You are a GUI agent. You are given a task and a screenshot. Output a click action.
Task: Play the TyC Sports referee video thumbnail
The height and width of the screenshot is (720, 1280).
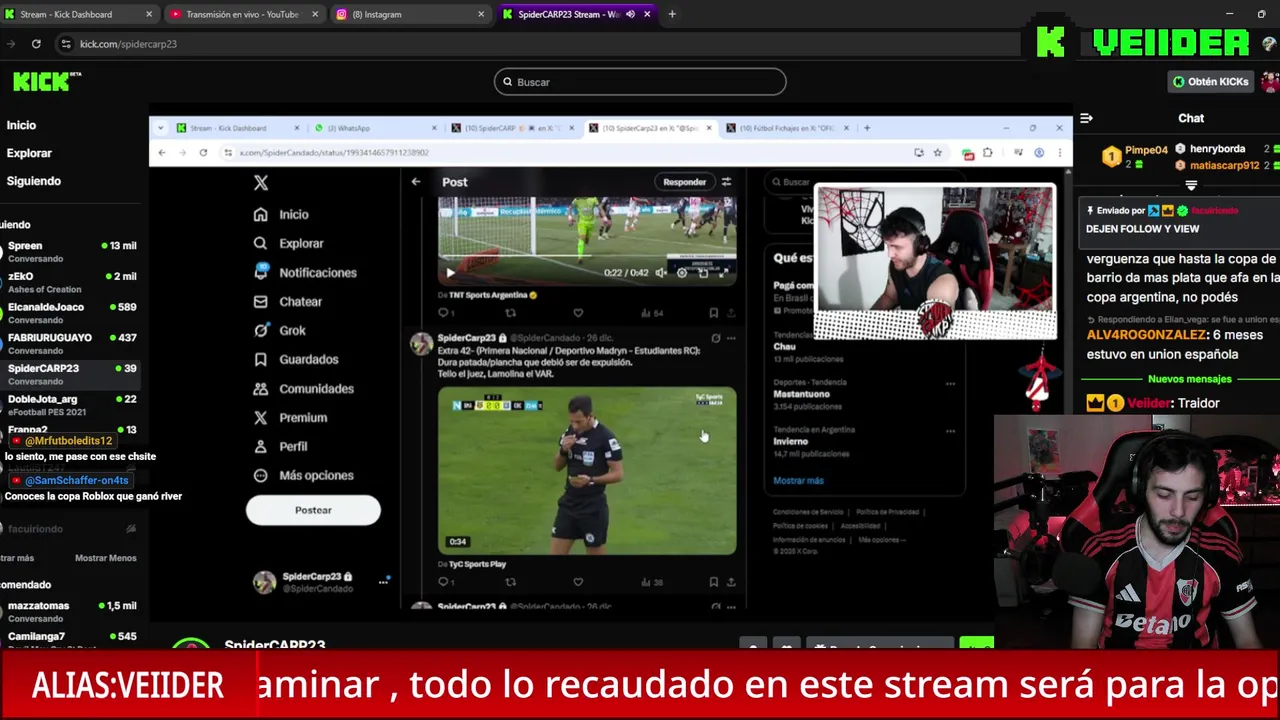(x=587, y=471)
